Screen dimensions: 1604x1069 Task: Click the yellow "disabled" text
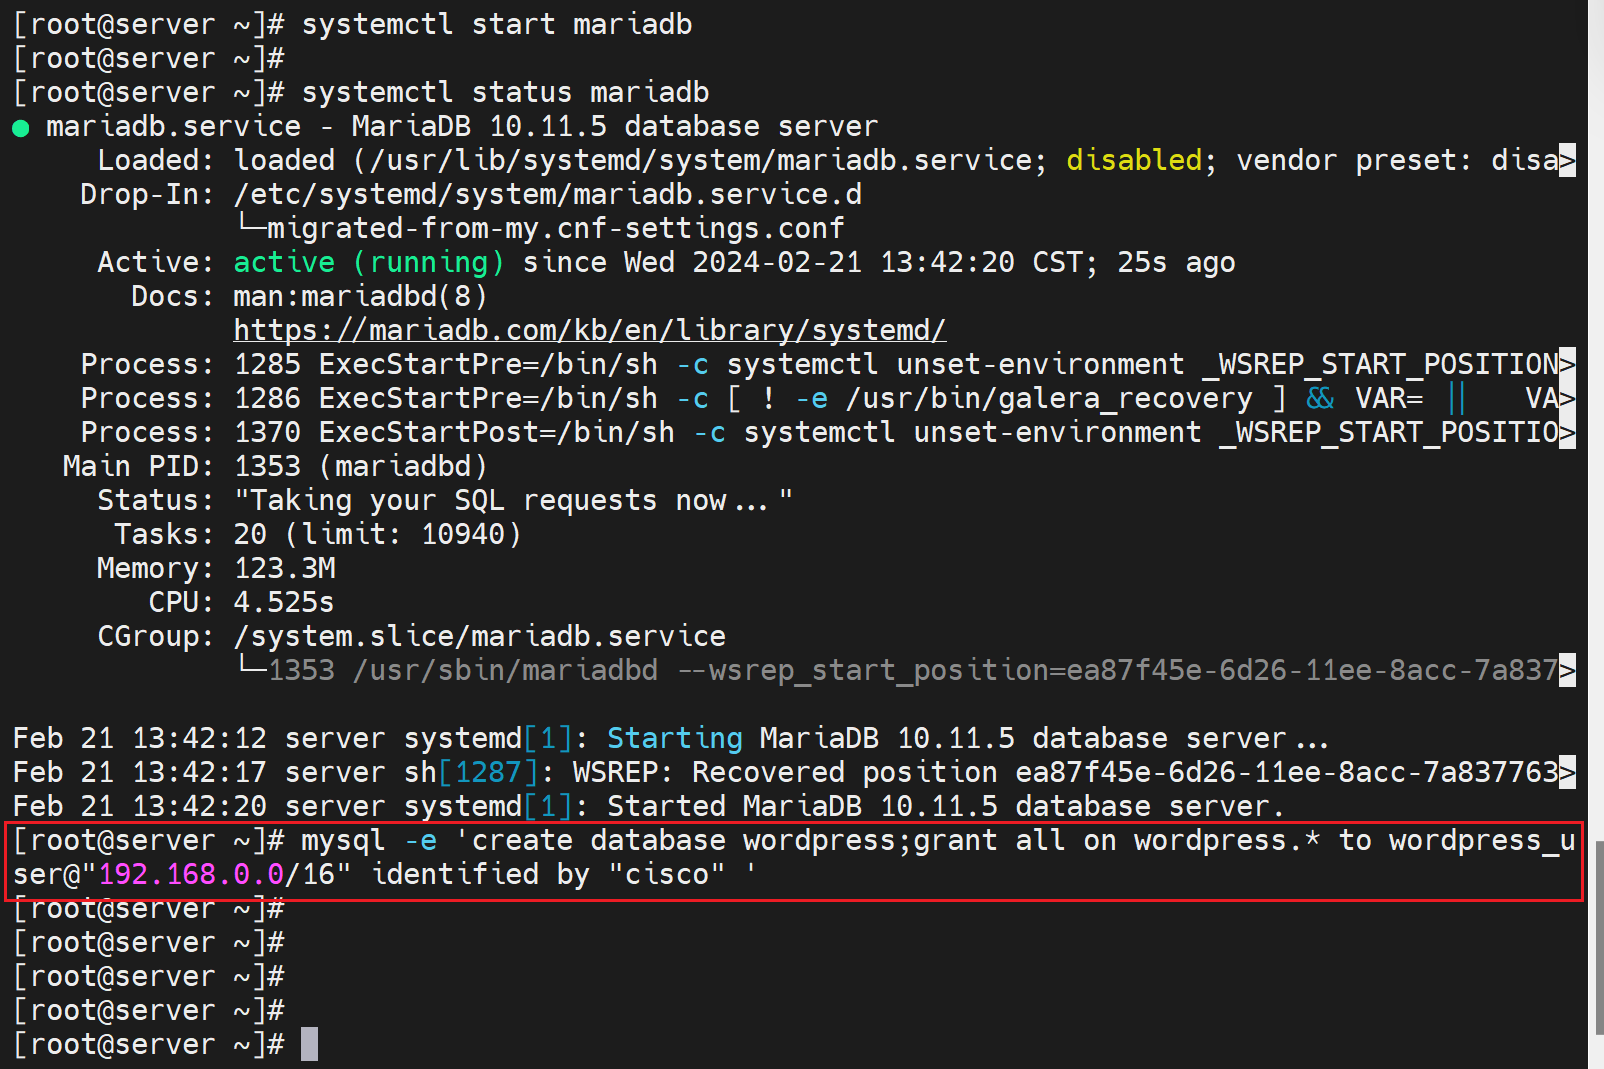[1134, 160]
